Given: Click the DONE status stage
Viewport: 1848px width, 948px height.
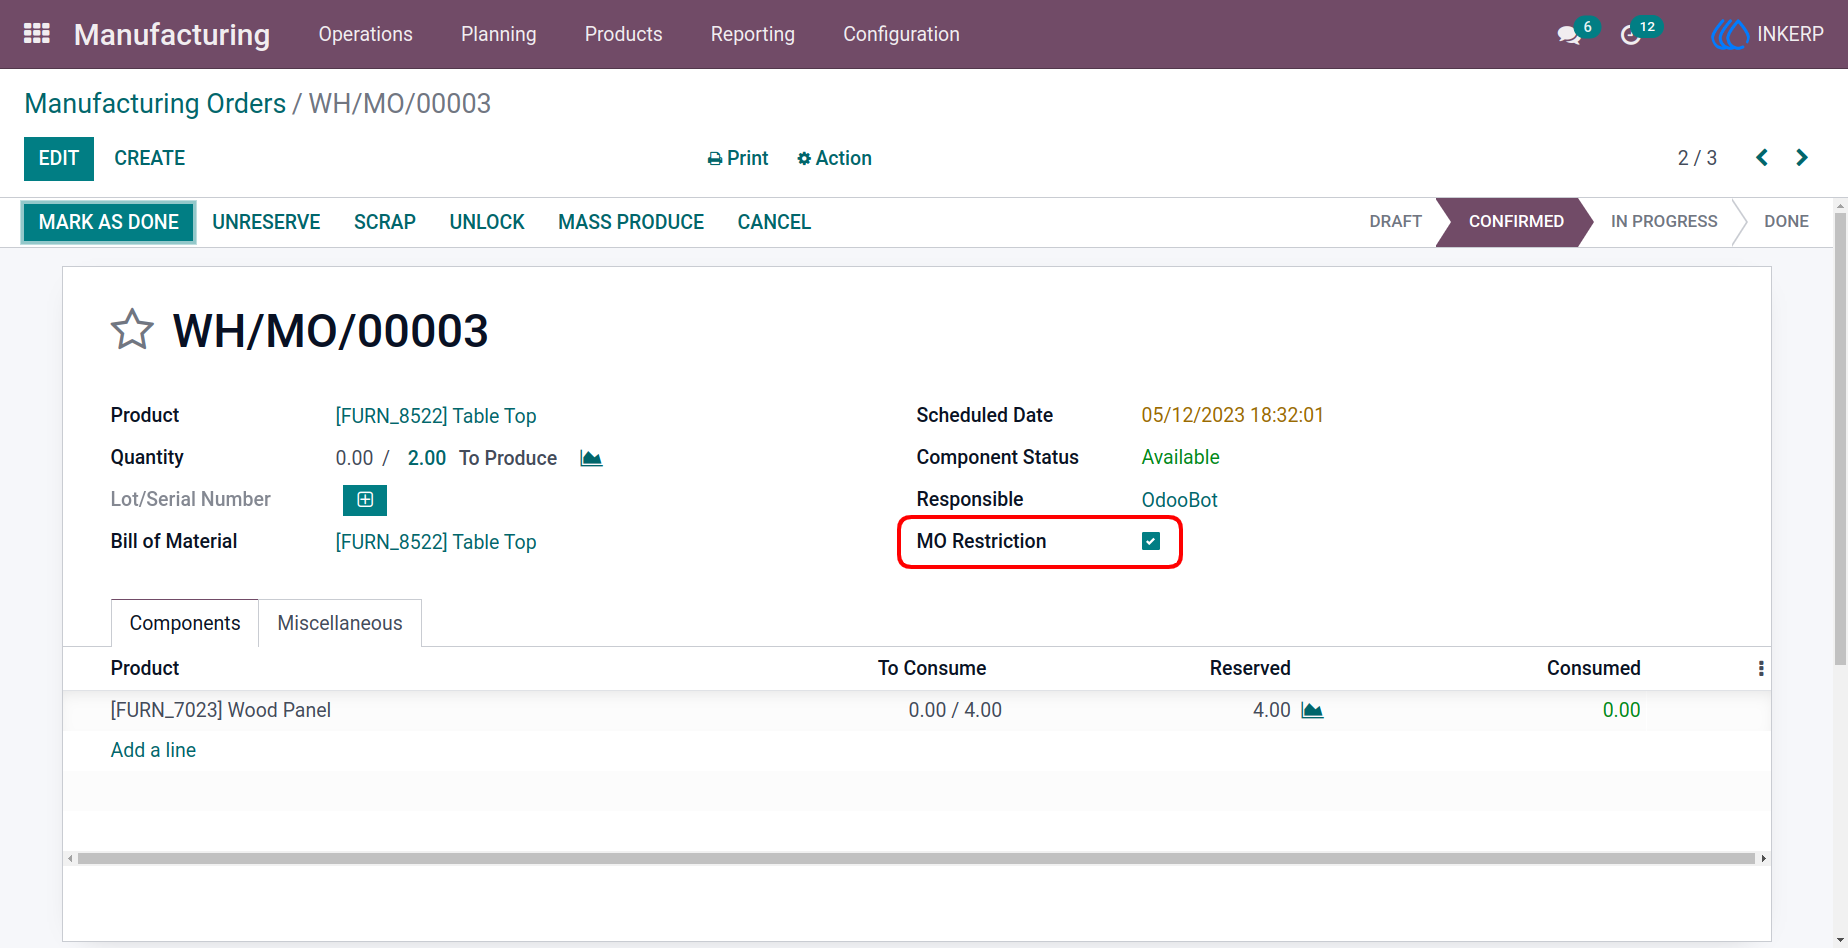Looking at the screenshot, I should pos(1786,221).
